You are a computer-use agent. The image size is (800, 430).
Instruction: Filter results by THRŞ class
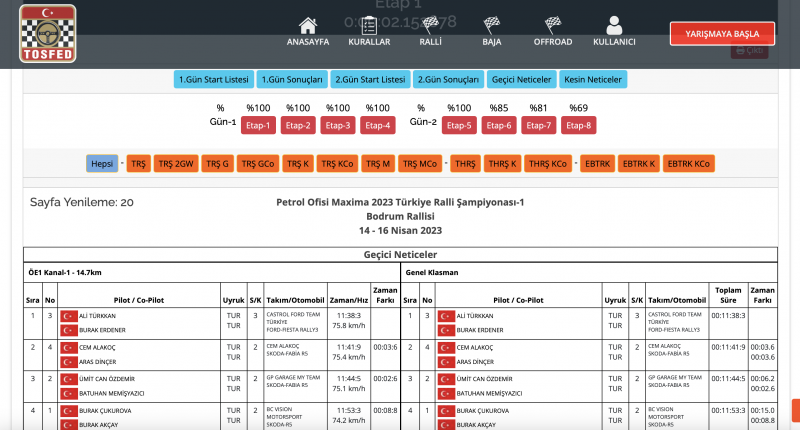(465, 164)
